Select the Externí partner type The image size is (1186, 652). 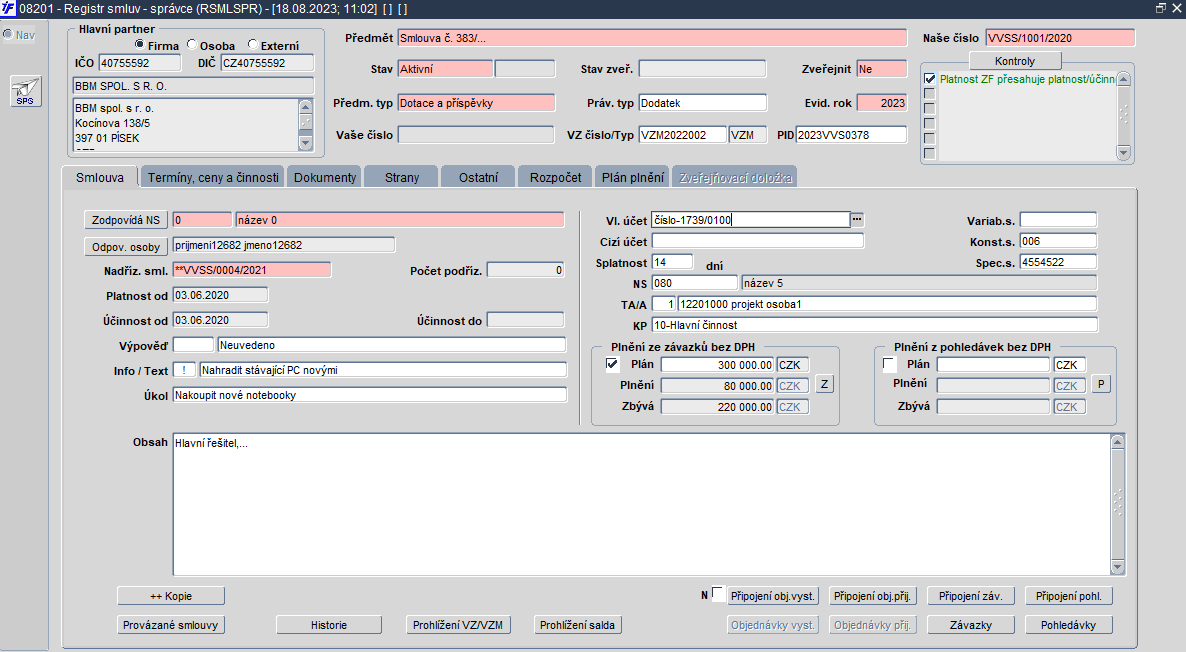[253, 45]
